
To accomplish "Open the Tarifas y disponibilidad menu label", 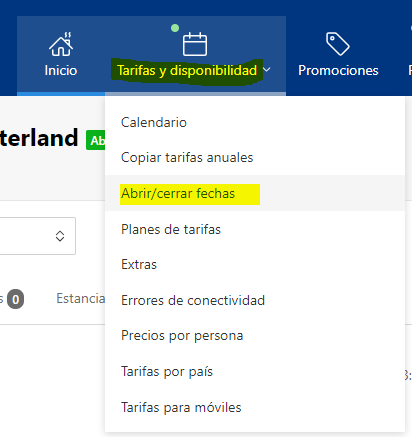I will coord(187,71).
